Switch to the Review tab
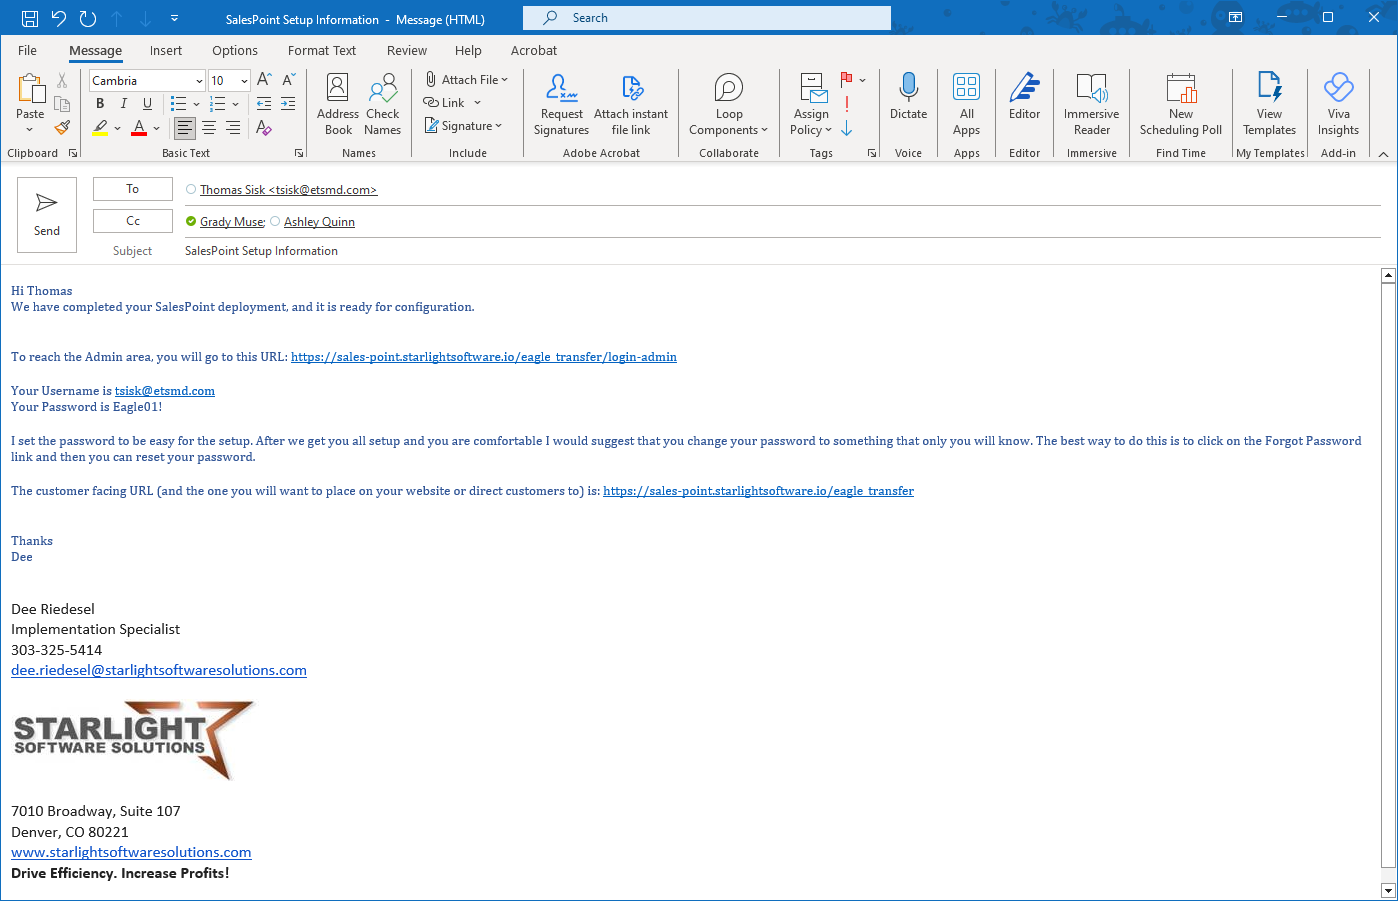1398x901 pixels. point(407,50)
